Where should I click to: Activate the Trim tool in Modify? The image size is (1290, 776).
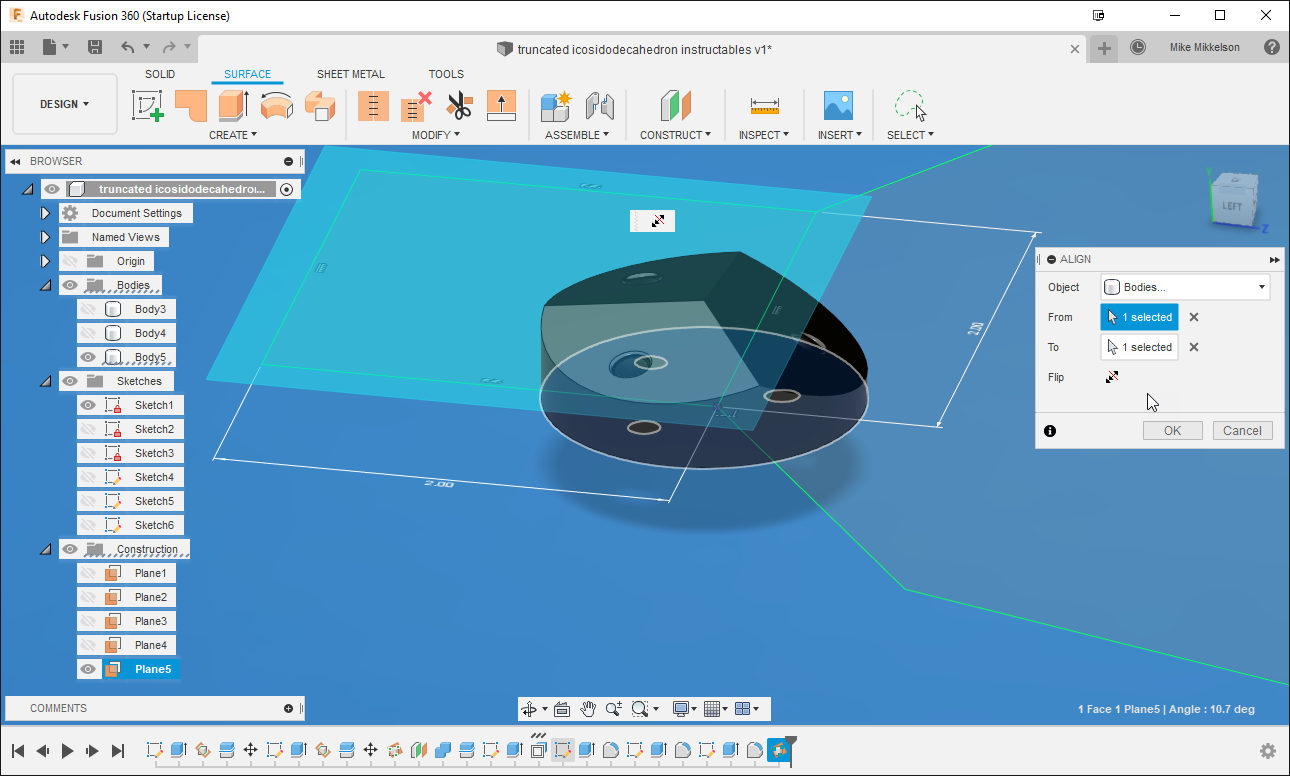pyautogui.click(x=458, y=105)
